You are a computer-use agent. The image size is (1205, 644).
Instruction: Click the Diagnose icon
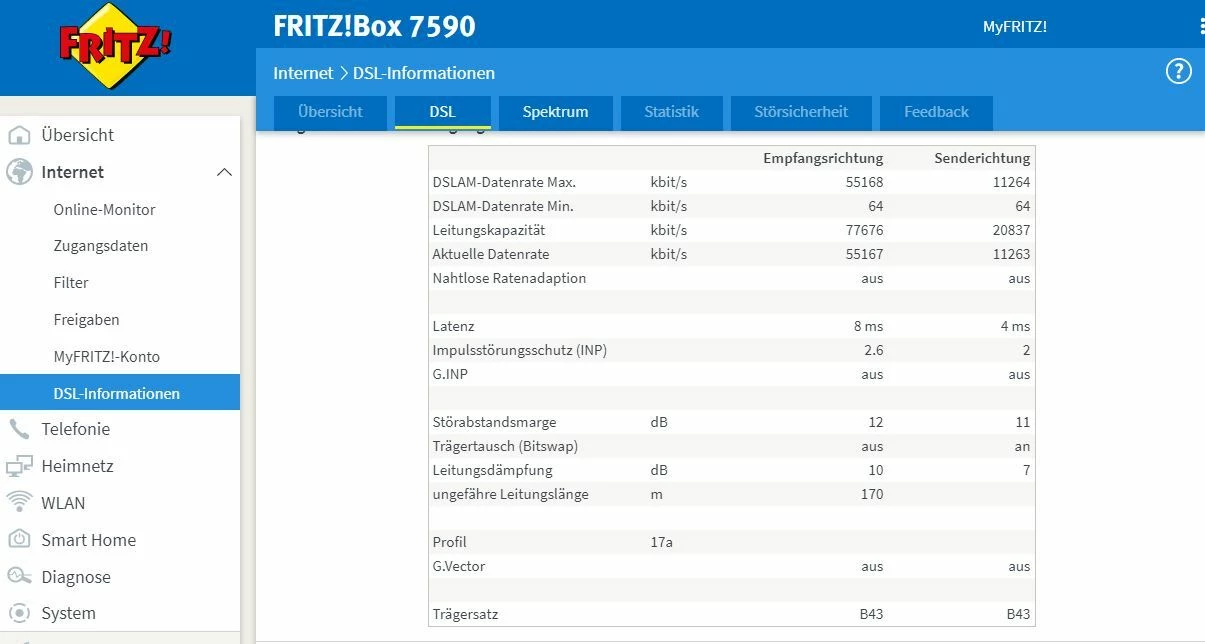pos(19,576)
